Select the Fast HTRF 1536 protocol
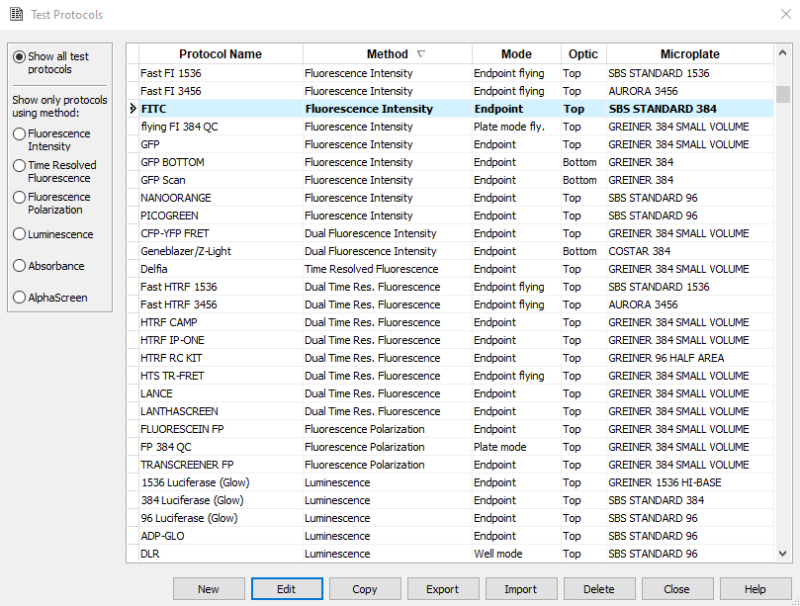Screen dimensions: 800x606 point(179,287)
